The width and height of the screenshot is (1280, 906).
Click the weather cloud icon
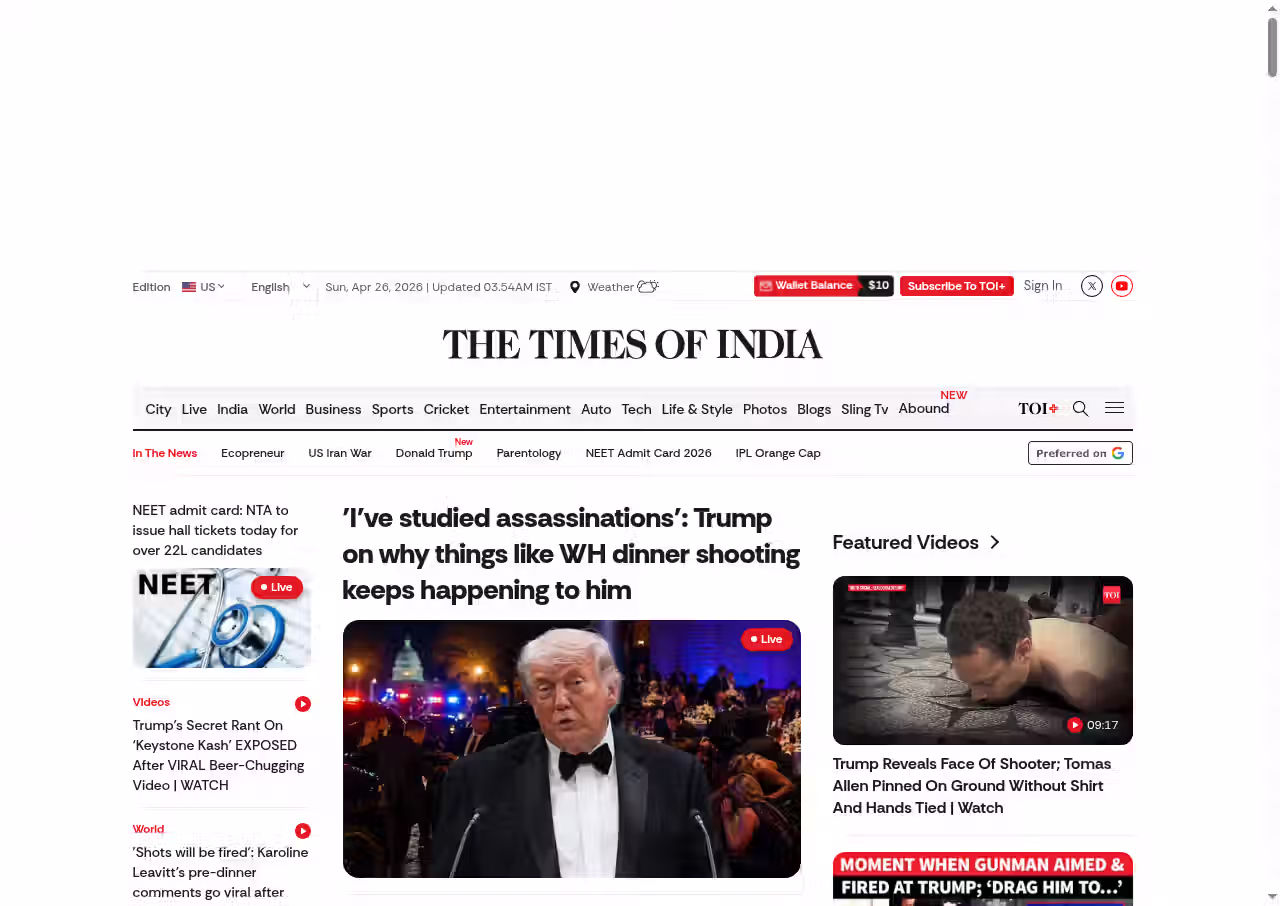pos(648,287)
